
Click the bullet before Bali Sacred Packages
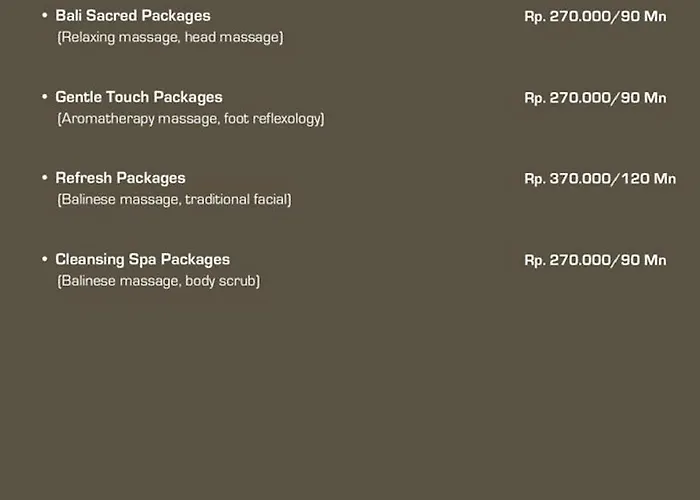[45, 15]
